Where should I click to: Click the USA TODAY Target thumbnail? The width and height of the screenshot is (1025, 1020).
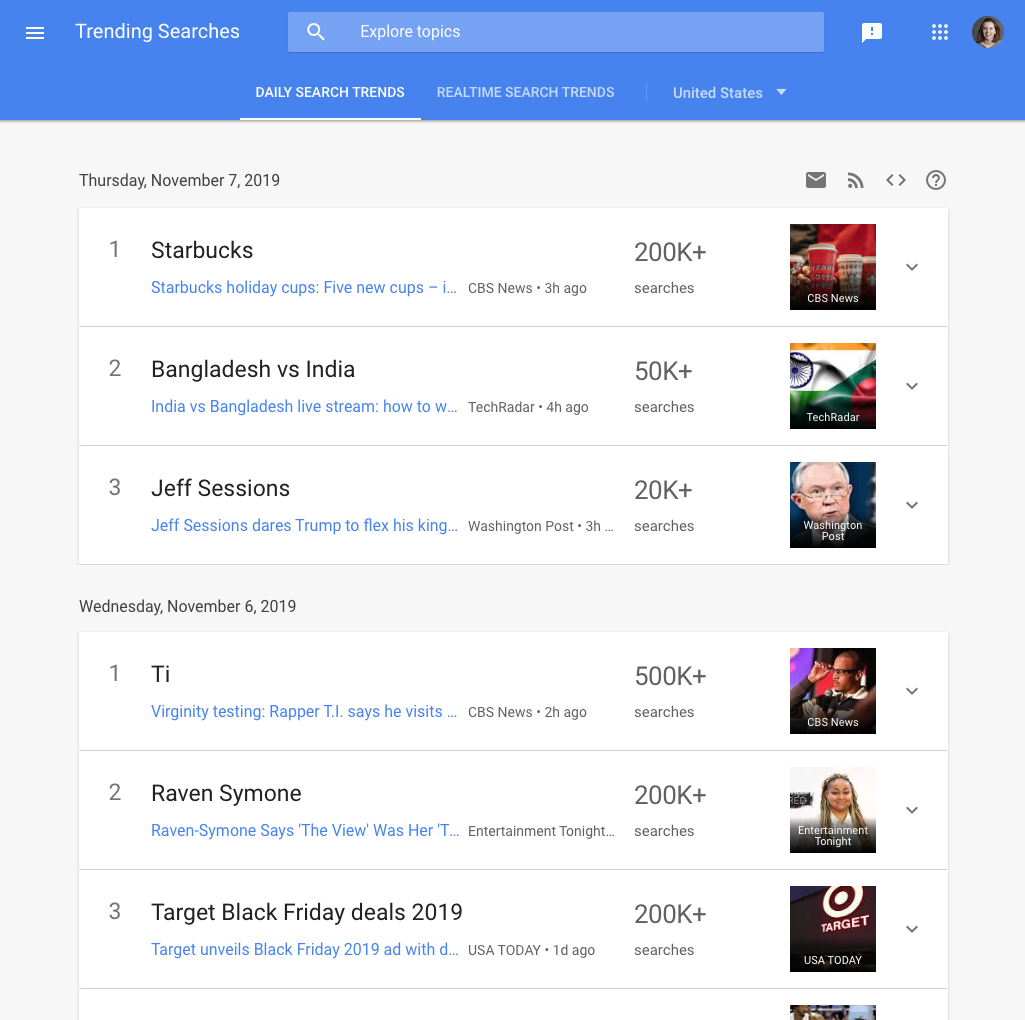click(x=833, y=928)
